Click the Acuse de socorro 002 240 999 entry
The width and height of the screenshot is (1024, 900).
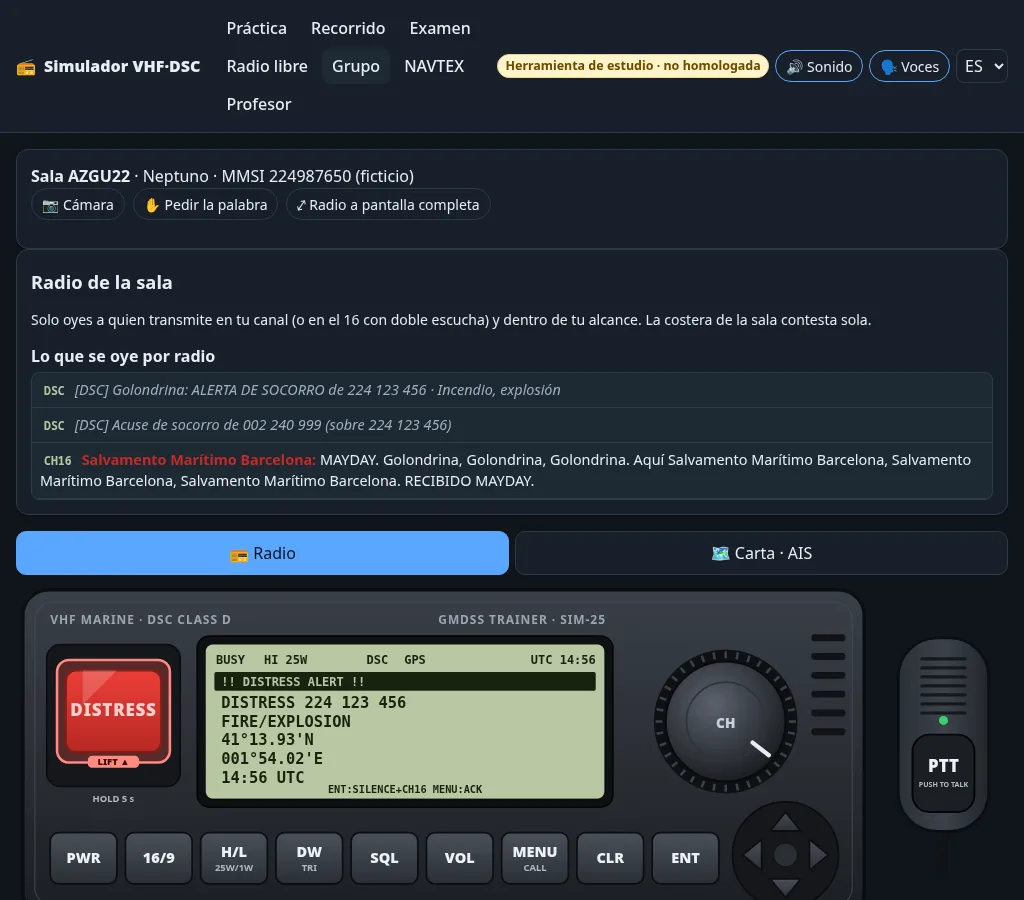512,425
